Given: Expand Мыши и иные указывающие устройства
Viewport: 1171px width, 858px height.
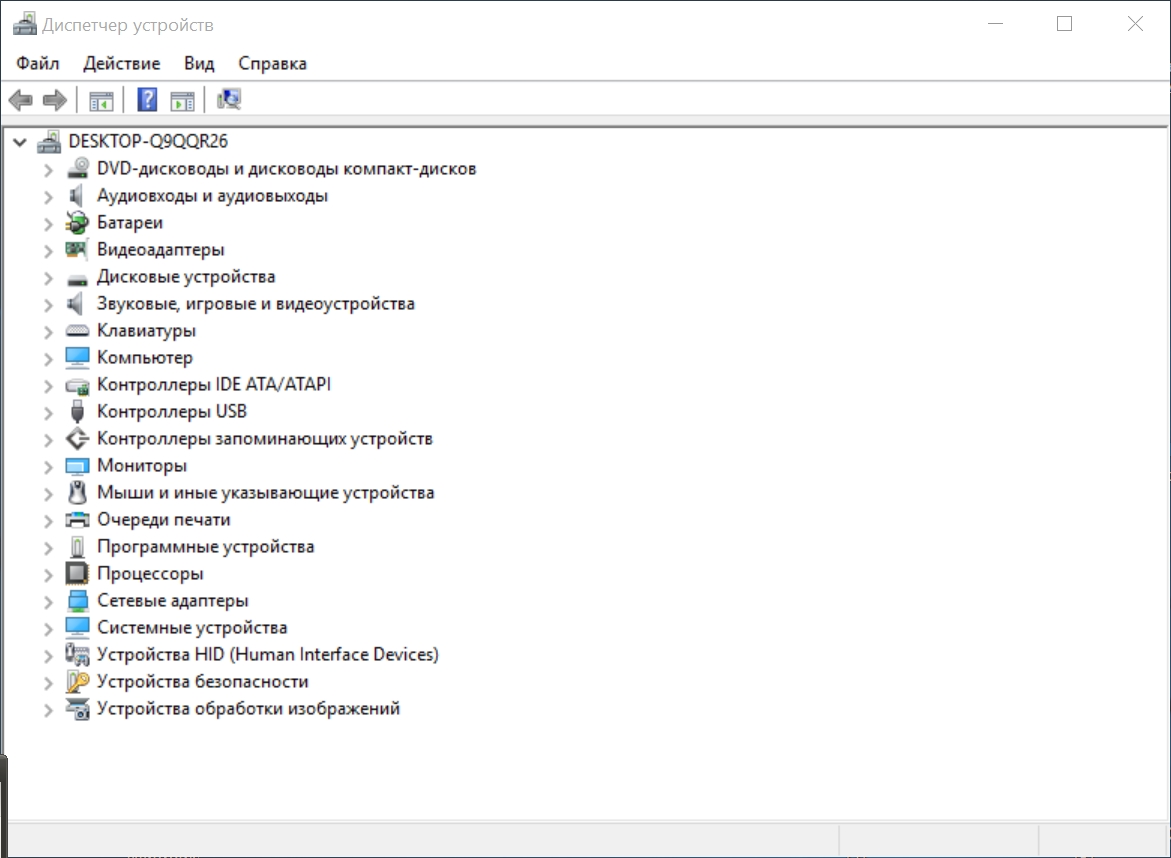Looking at the screenshot, I should coord(48,493).
